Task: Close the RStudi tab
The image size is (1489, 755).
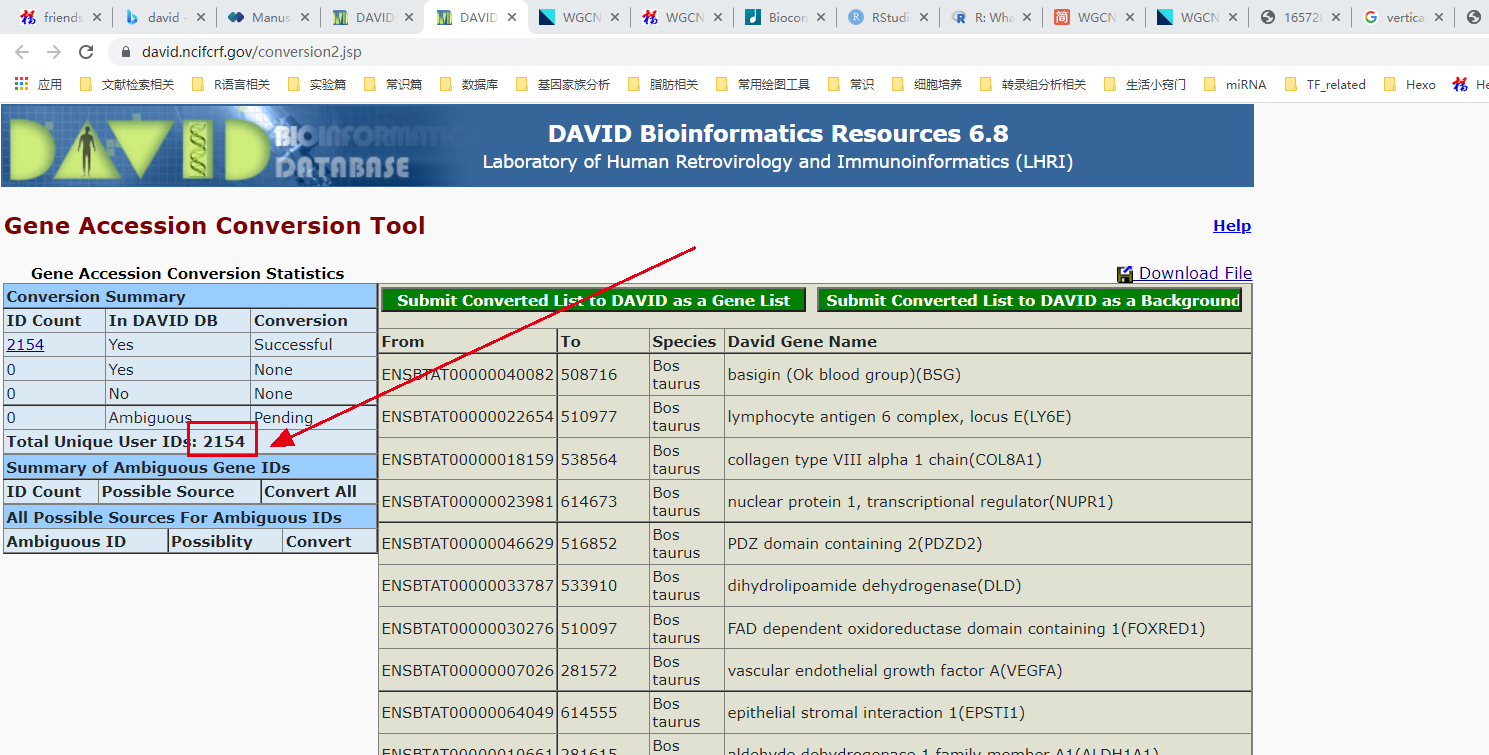Action: (923, 17)
